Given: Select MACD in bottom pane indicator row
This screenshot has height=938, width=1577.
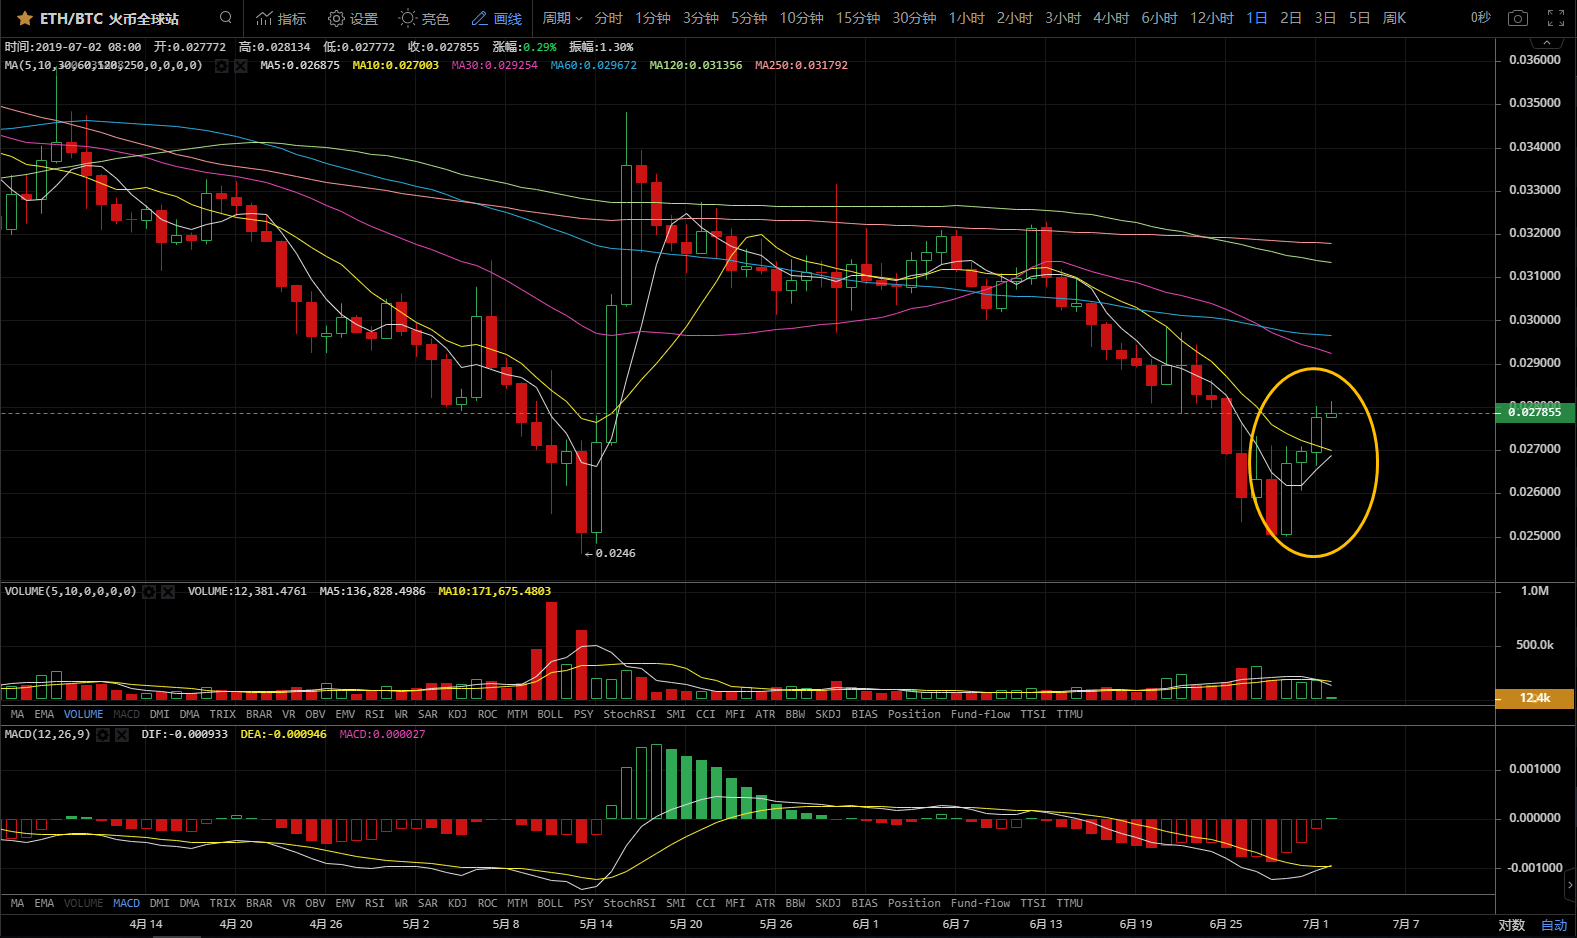Looking at the screenshot, I should (126, 903).
